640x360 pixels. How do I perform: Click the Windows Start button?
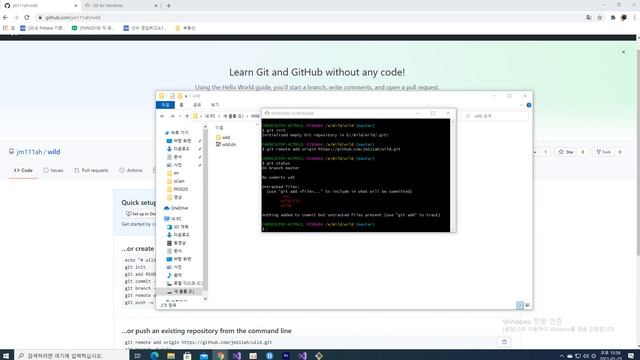click(x=6, y=356)
